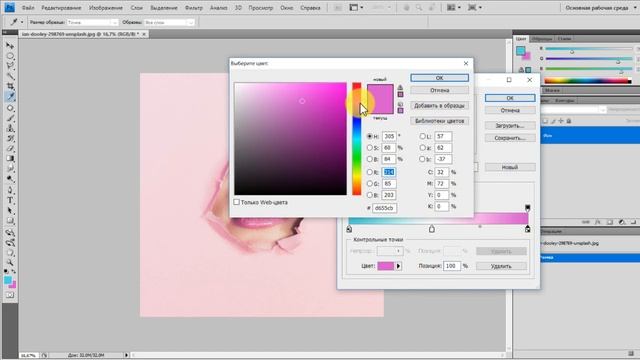Image resolution: width=640 pixels, height=360 pixels.
Task: Select the blue B radio (value 203)
Action: pyautogui.click(x=369, y=195)
